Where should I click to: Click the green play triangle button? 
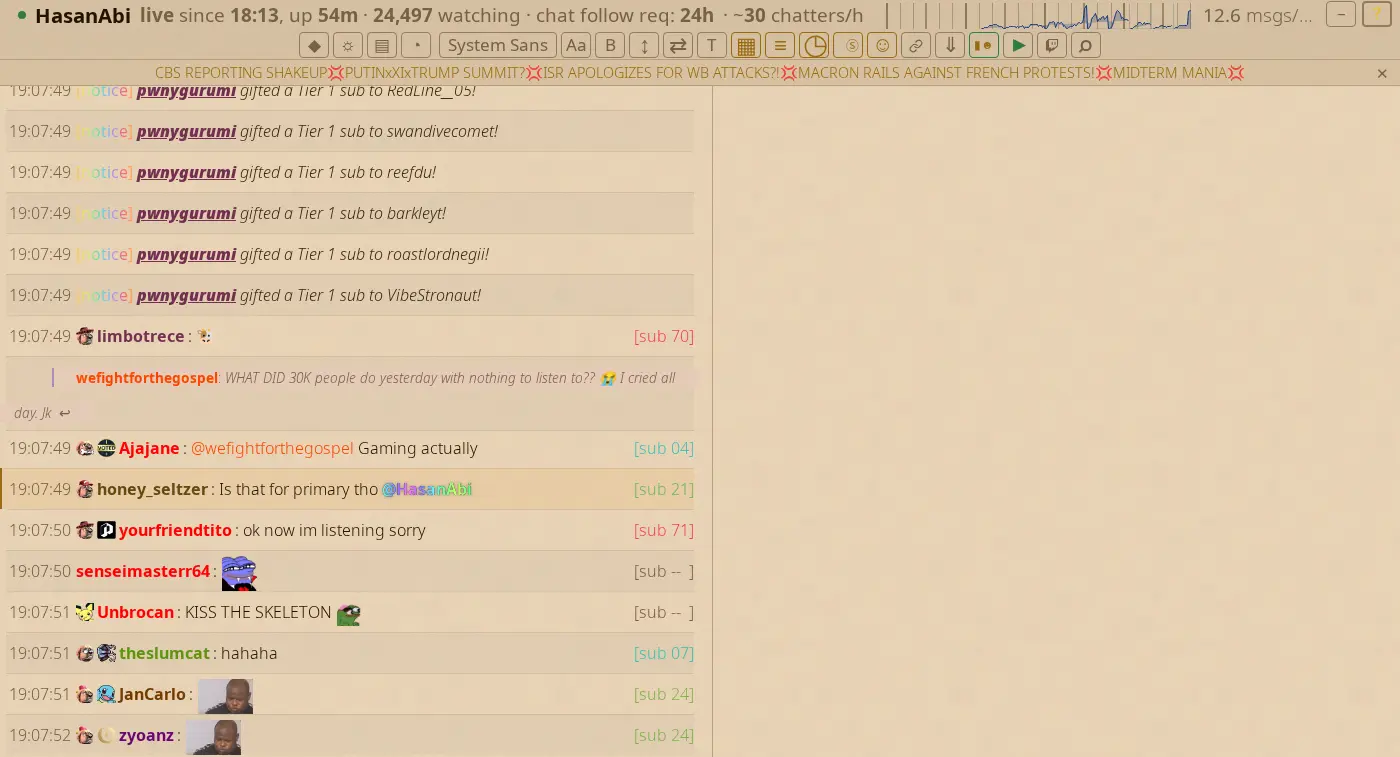pos(1018,45)
